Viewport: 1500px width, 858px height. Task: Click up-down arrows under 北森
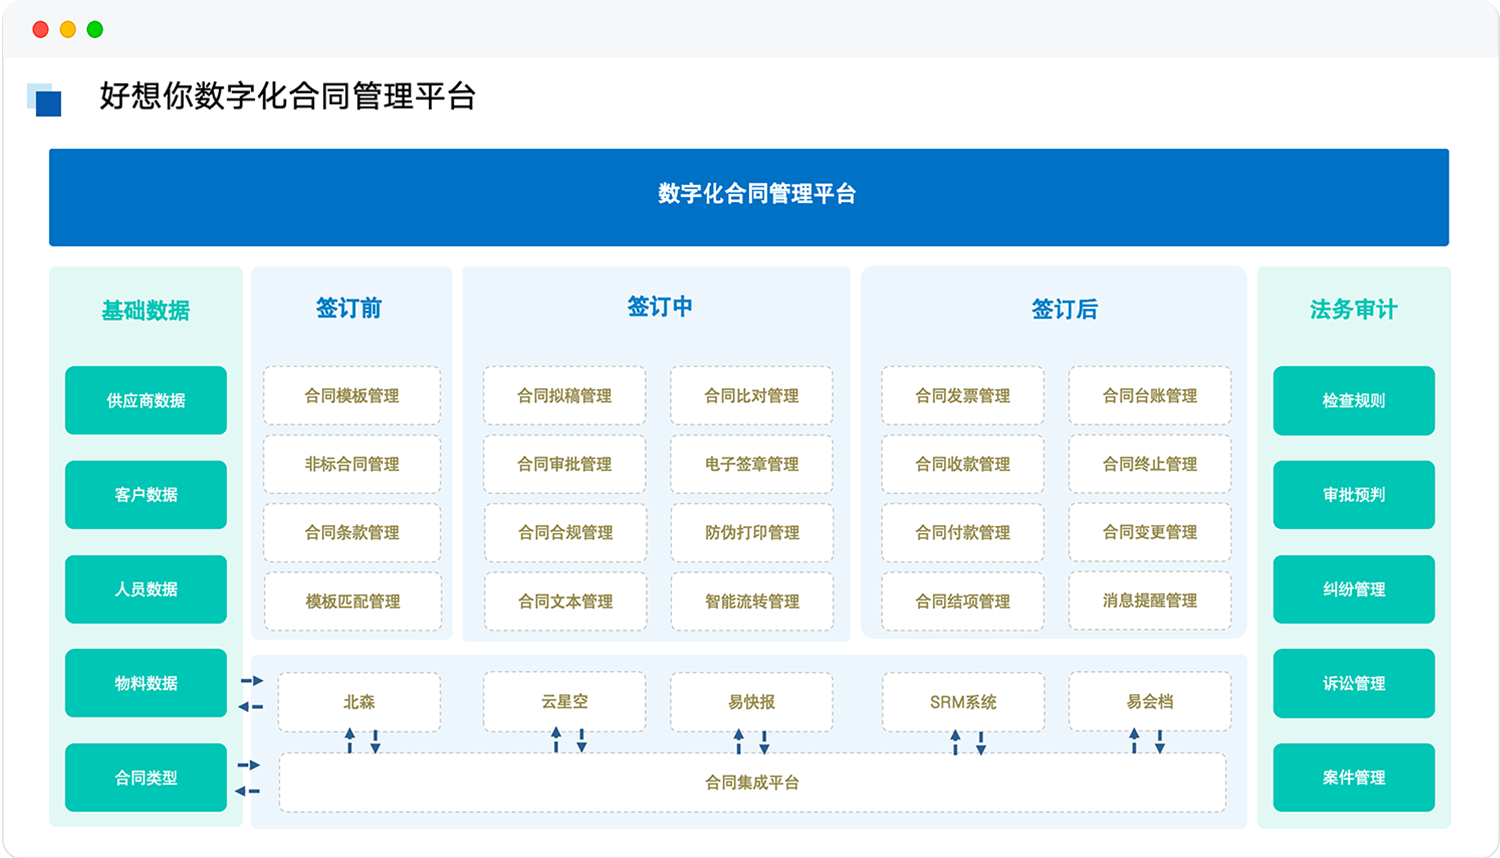pyautogui.click(x=362, y=741)
